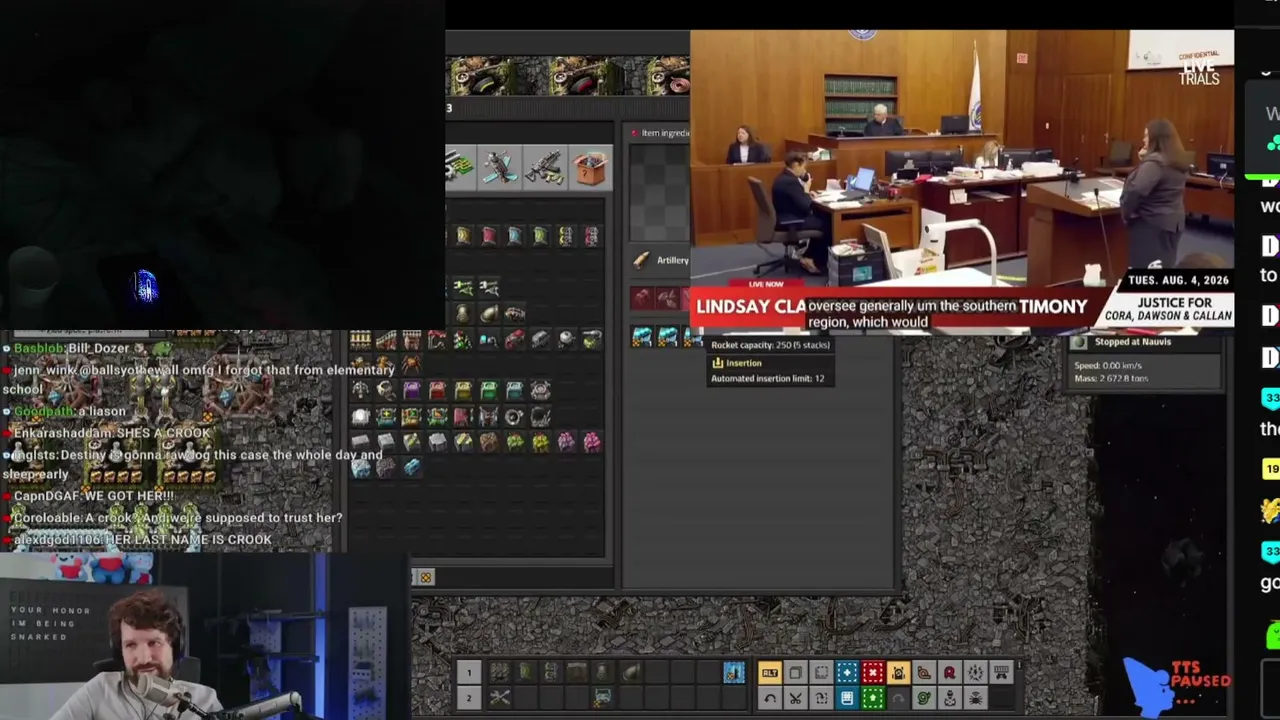Click the greyed redo arrow shortcut
The width and height of the screenshot is (1280, 720).
898,698
